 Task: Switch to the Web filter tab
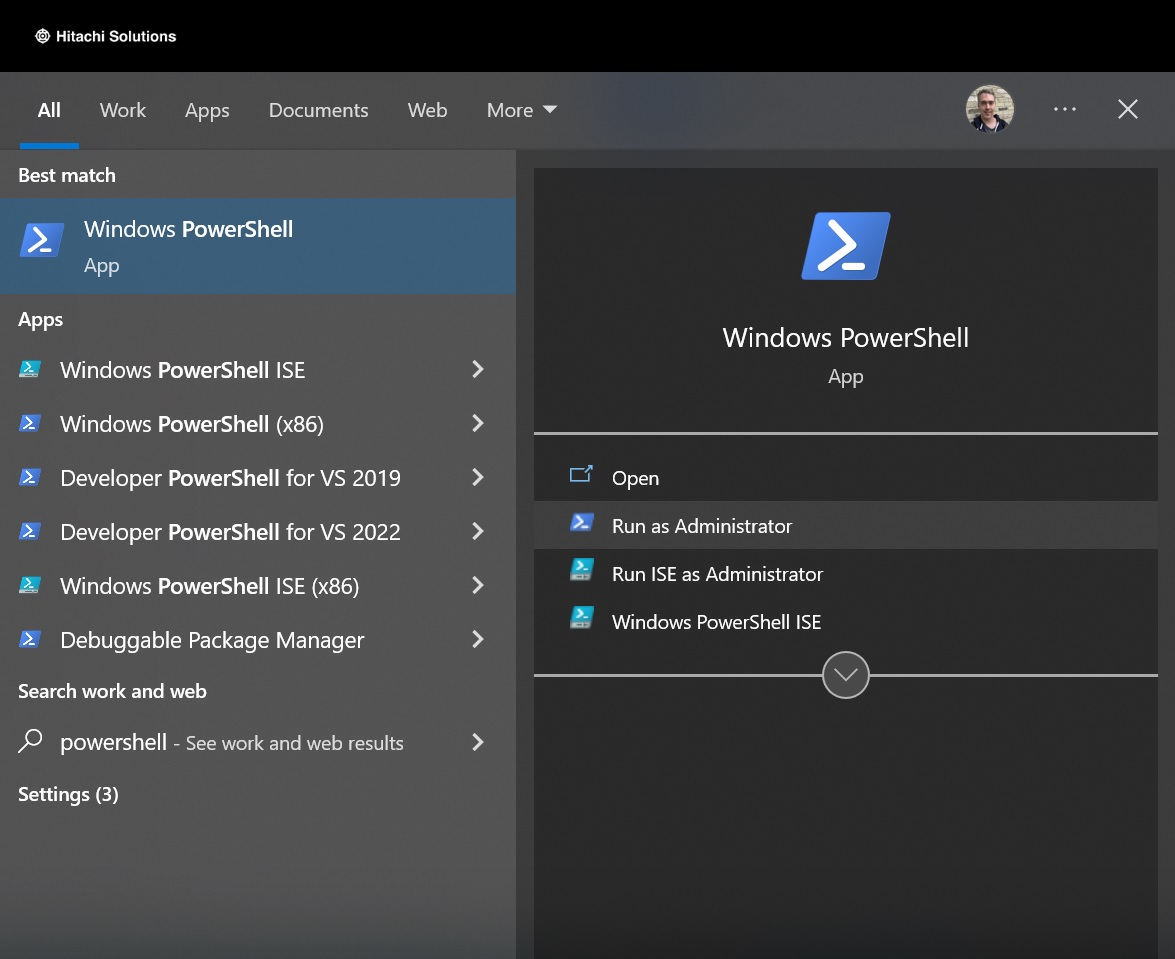427,110
